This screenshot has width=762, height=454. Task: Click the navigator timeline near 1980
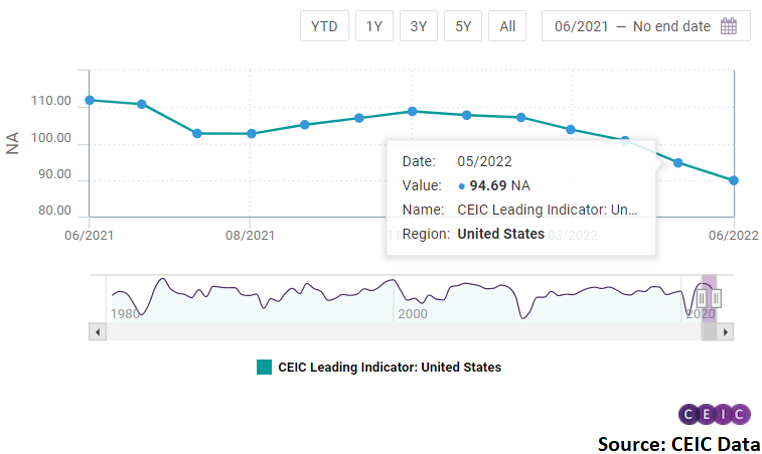pos(125,298)
